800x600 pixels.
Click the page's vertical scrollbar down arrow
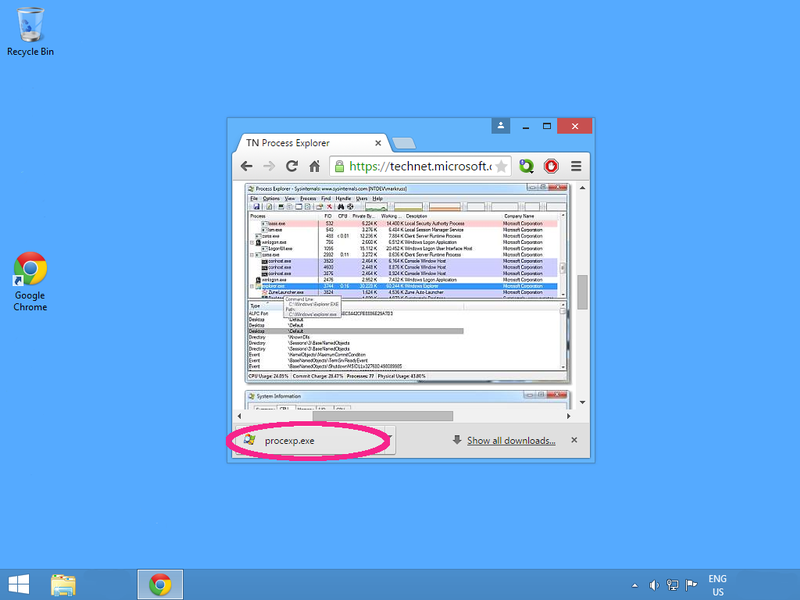coord(582,403)
